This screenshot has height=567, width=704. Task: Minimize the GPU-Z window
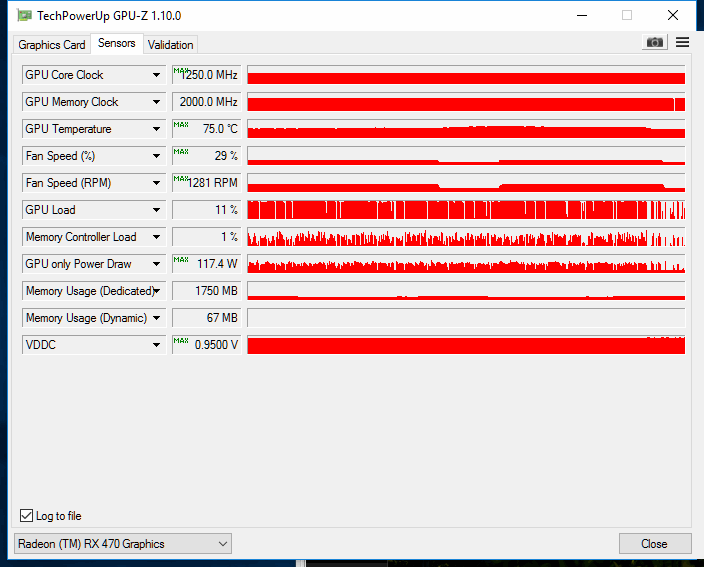click(582, 15)
